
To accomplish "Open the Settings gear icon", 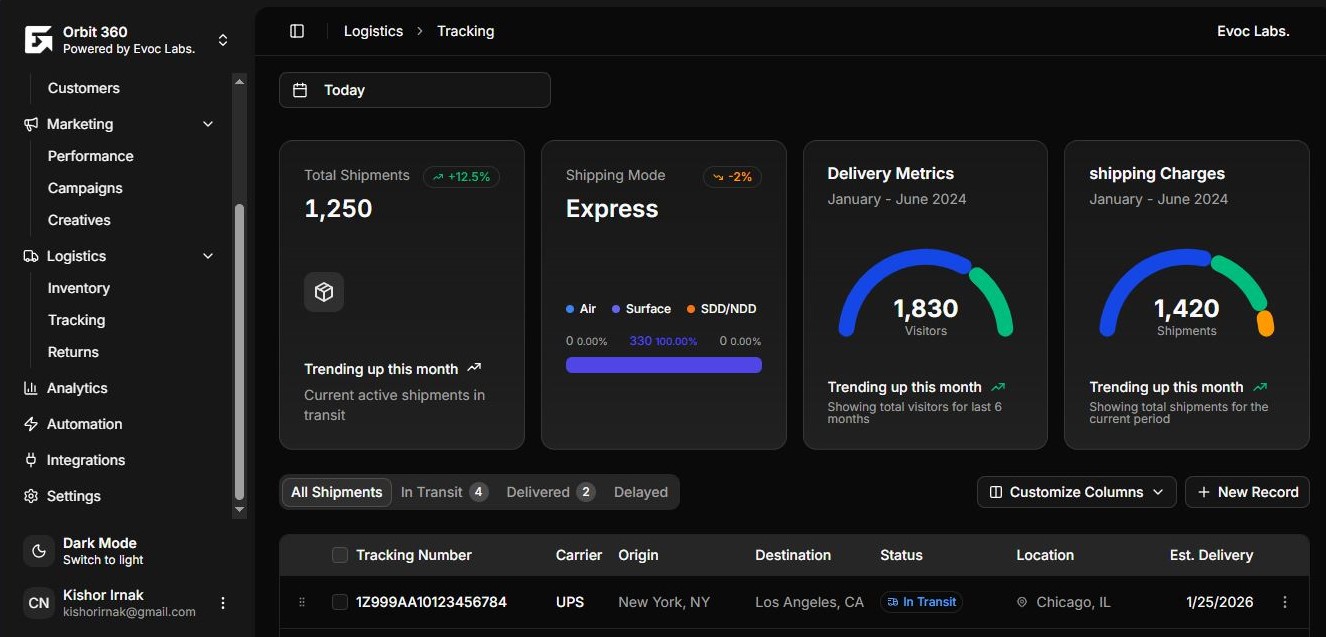I will 30,496.
